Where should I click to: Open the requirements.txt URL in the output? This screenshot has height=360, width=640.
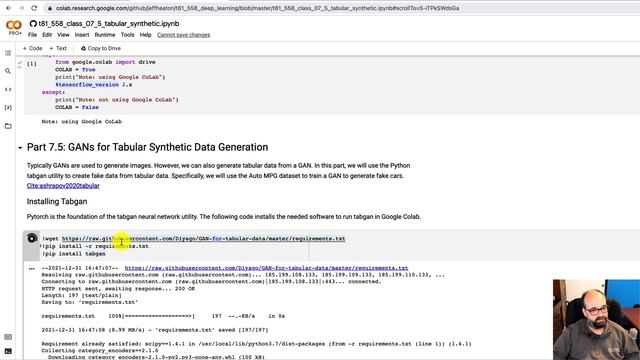click(x=266, y=268)
